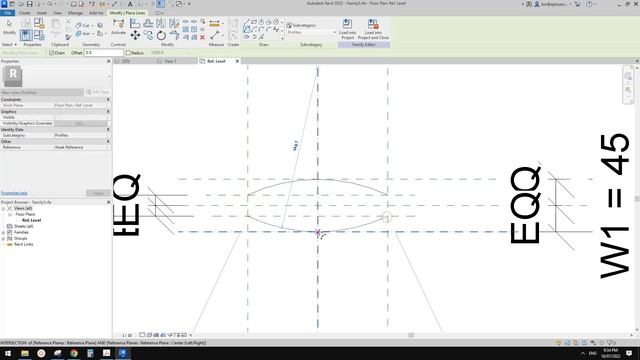Switch to the View 1 tab
Image resolution: width=640 pixels, height=360 pixels.
[x=170, y=61]
